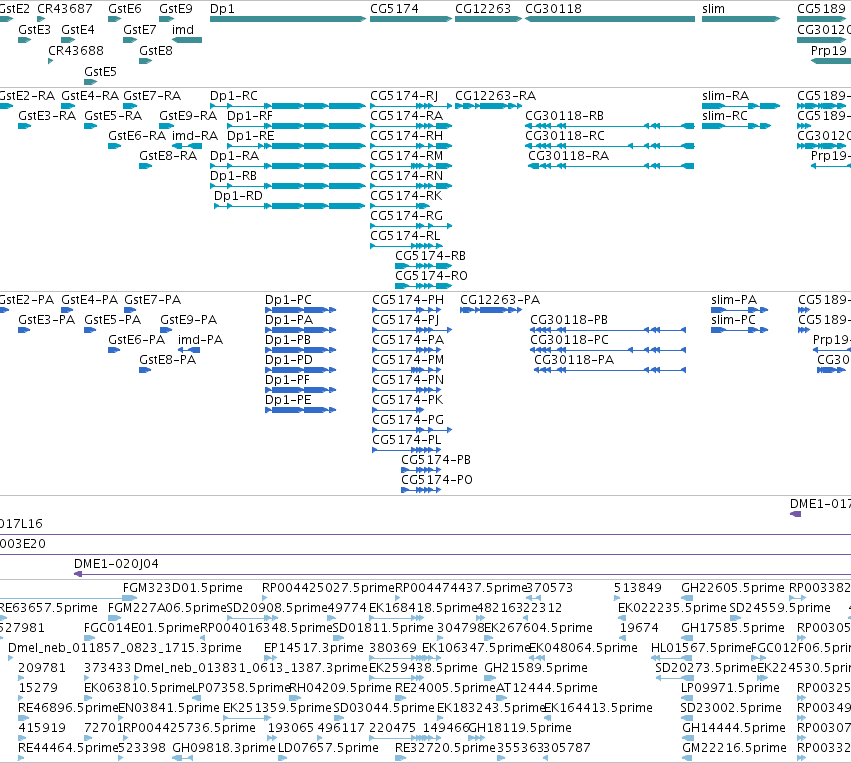Viewport: 851px width, 763px height.
Task: Open the "HL01567.5prime" EST label
Action: (x=701, y=647)
